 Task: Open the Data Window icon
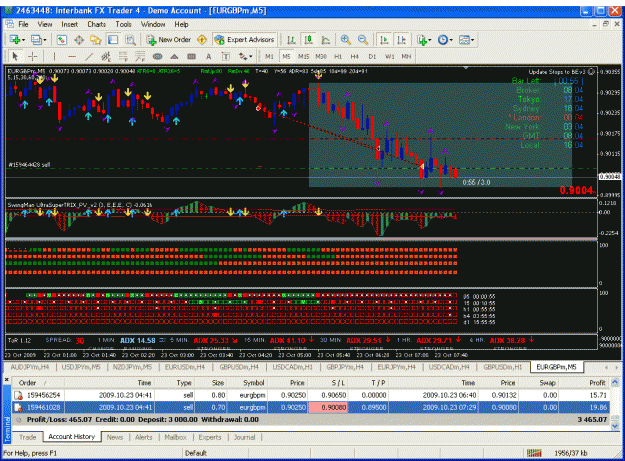(79, 40)
